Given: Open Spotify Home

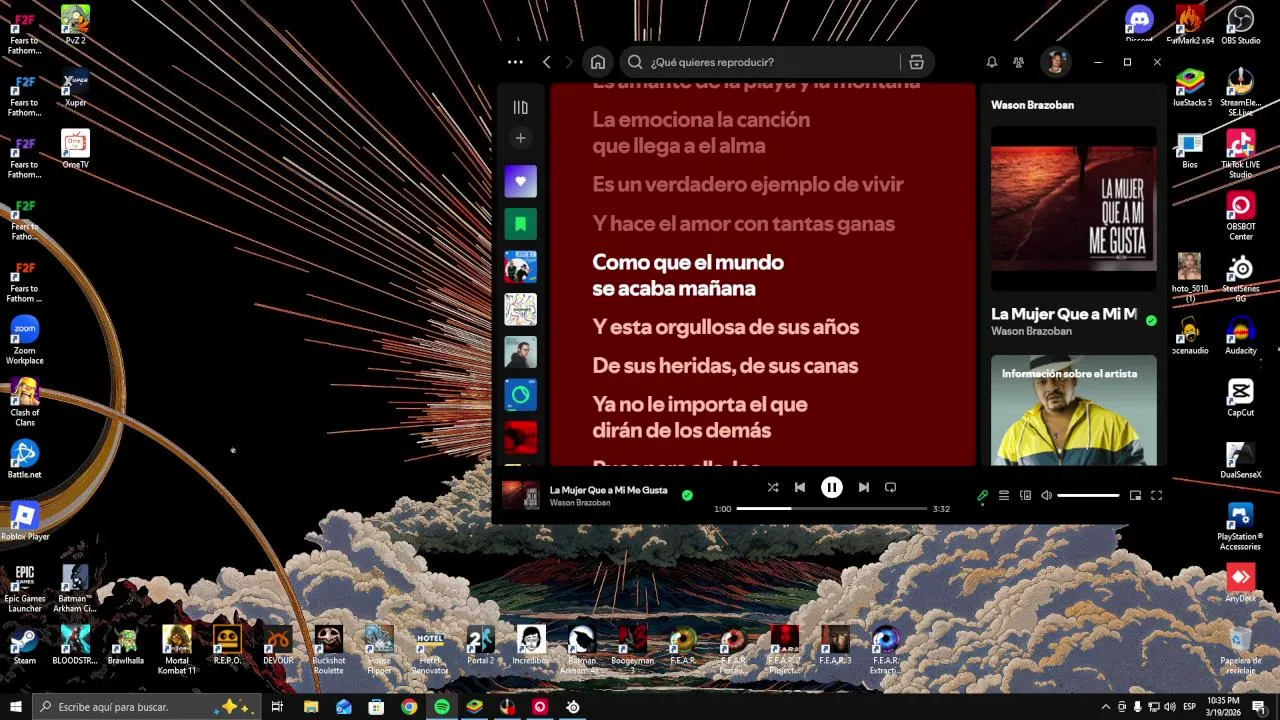Looking at the screenshot, I should tap(598, 62).
